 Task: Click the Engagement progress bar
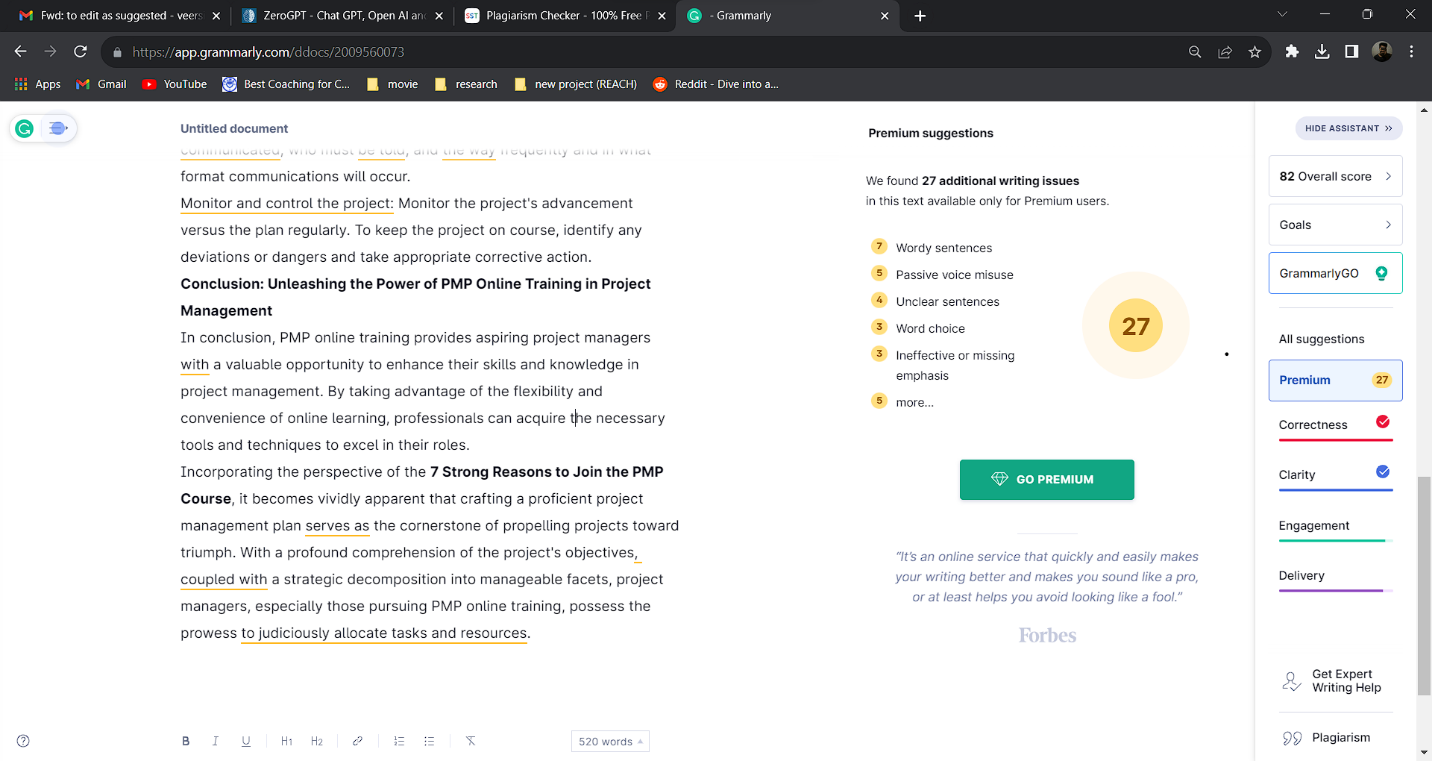pyautogui.click(x=1335, y=541)
